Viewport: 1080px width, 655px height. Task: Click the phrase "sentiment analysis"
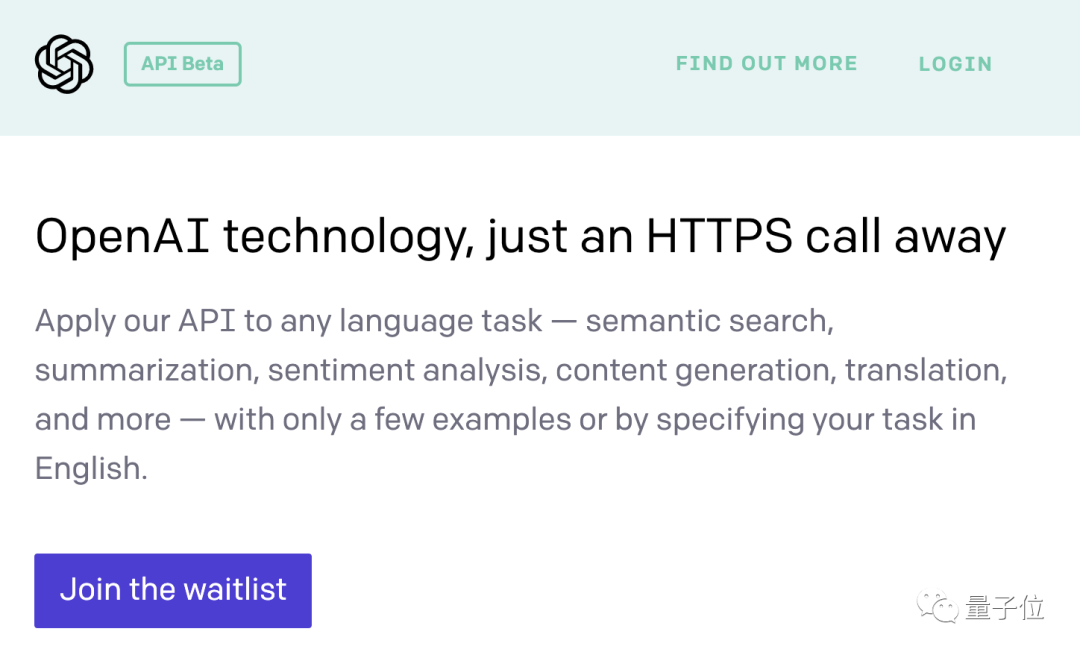(x=407, y=370)
